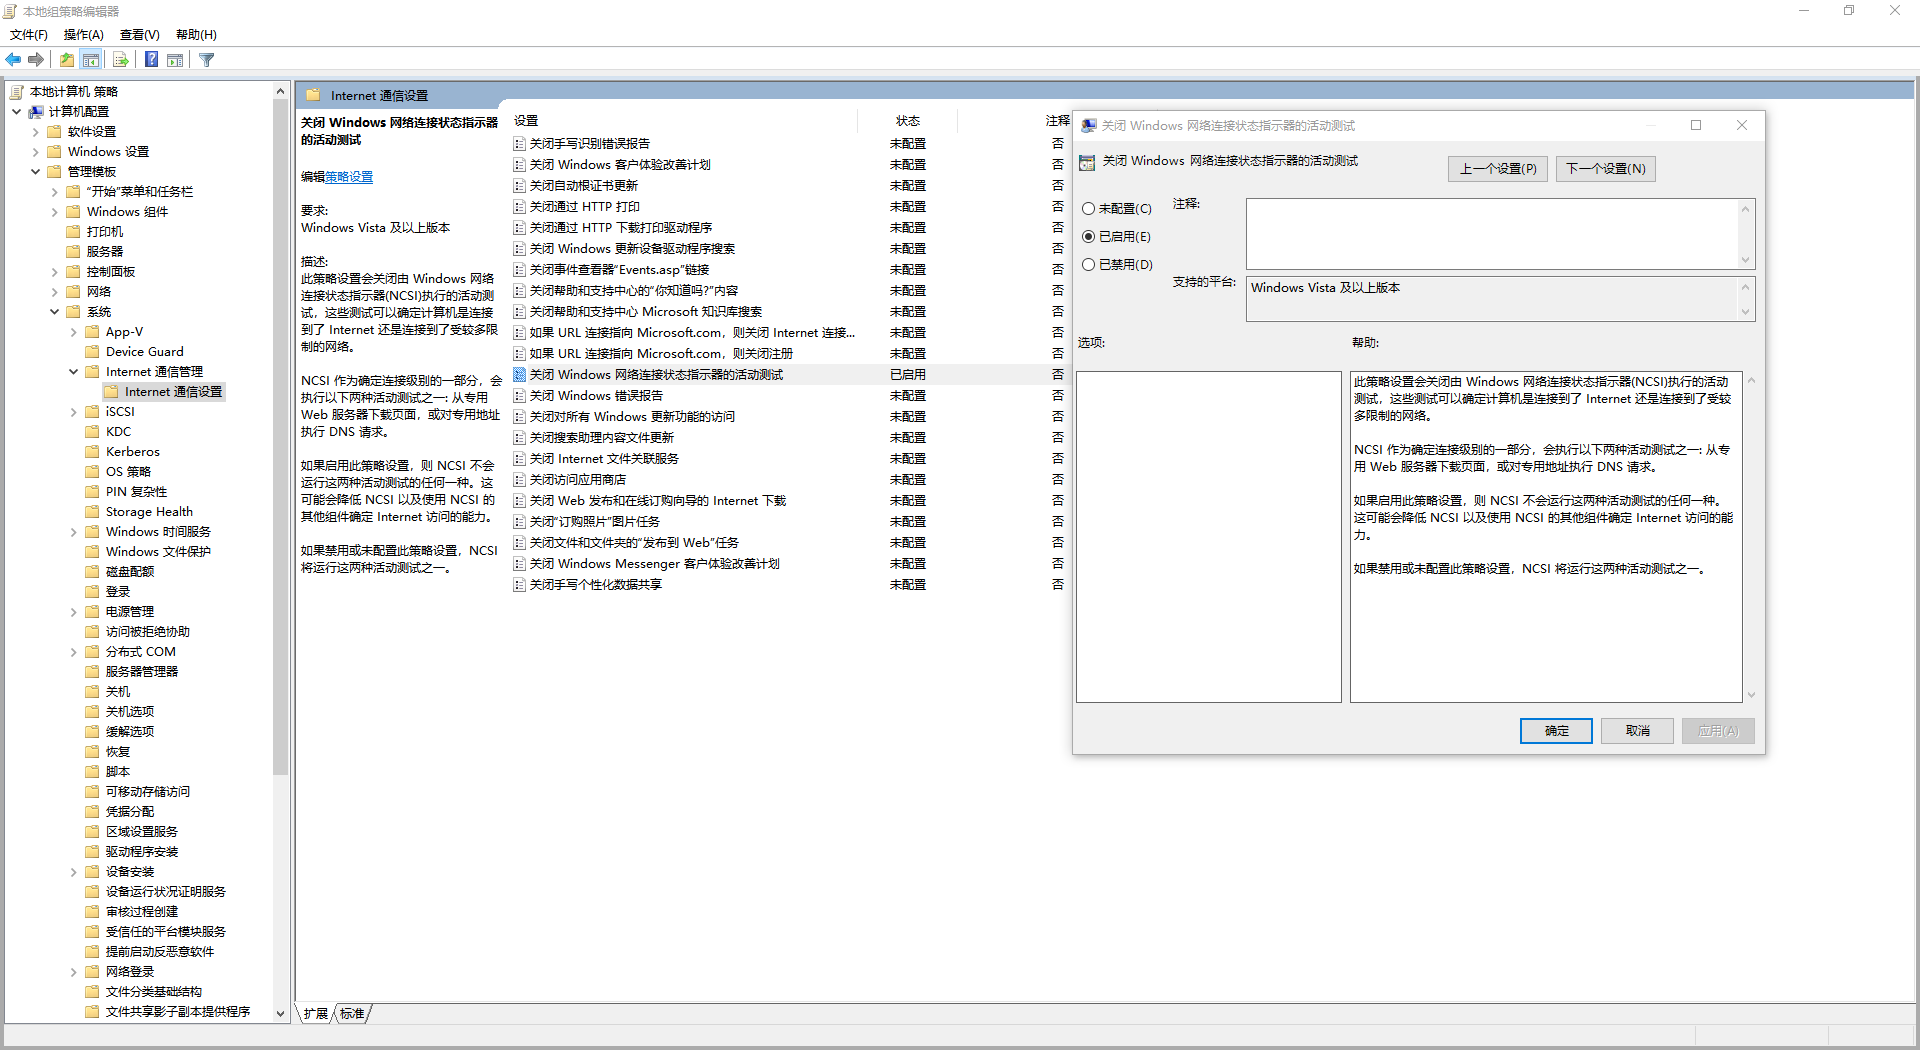Select the 未配置(C) radio button
1920x1050 pixels.
[1089, 208]
